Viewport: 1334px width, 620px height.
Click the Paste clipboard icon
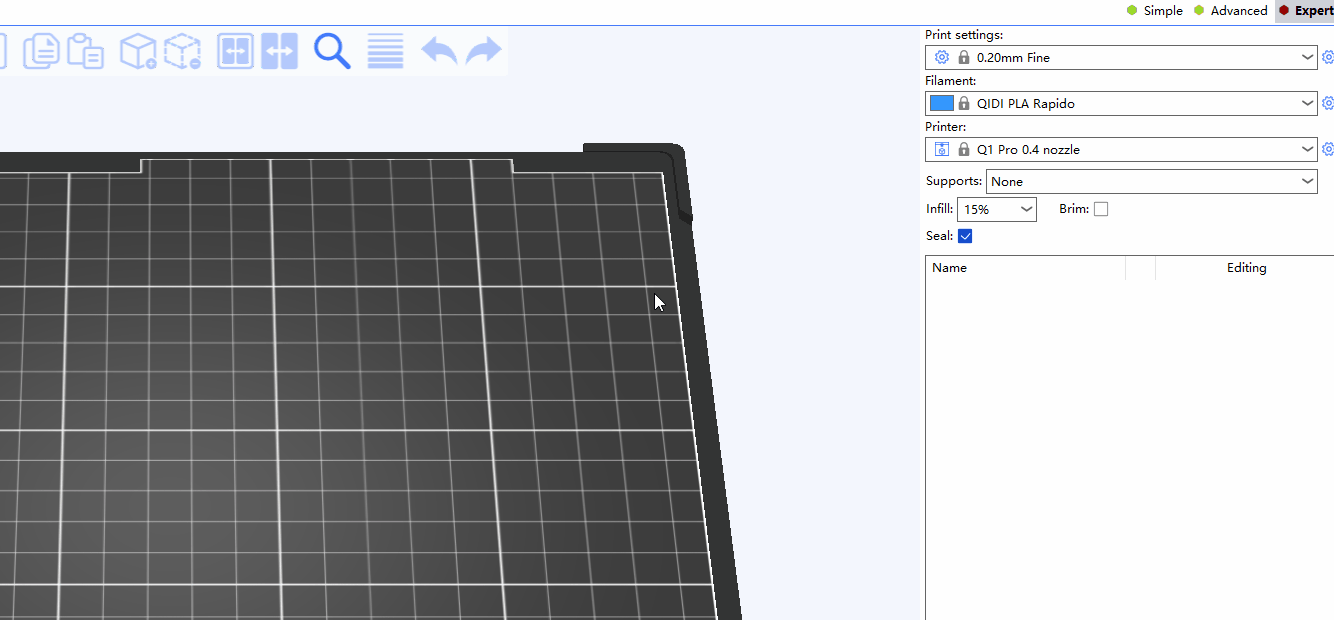(x=86, y=51)
